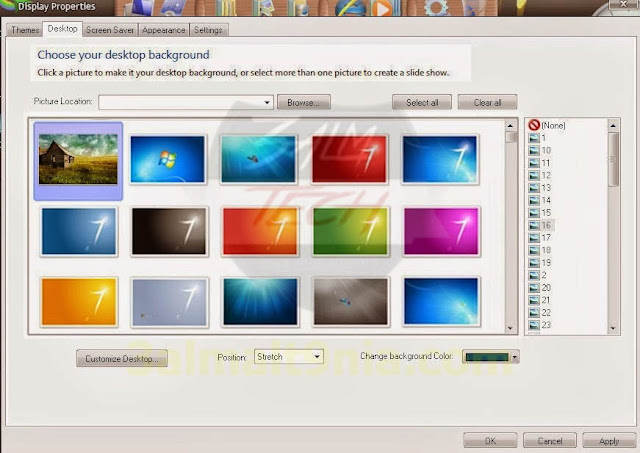Choose the yellow-orange Windows 7 wallpaper

click(x=79, y=302)
